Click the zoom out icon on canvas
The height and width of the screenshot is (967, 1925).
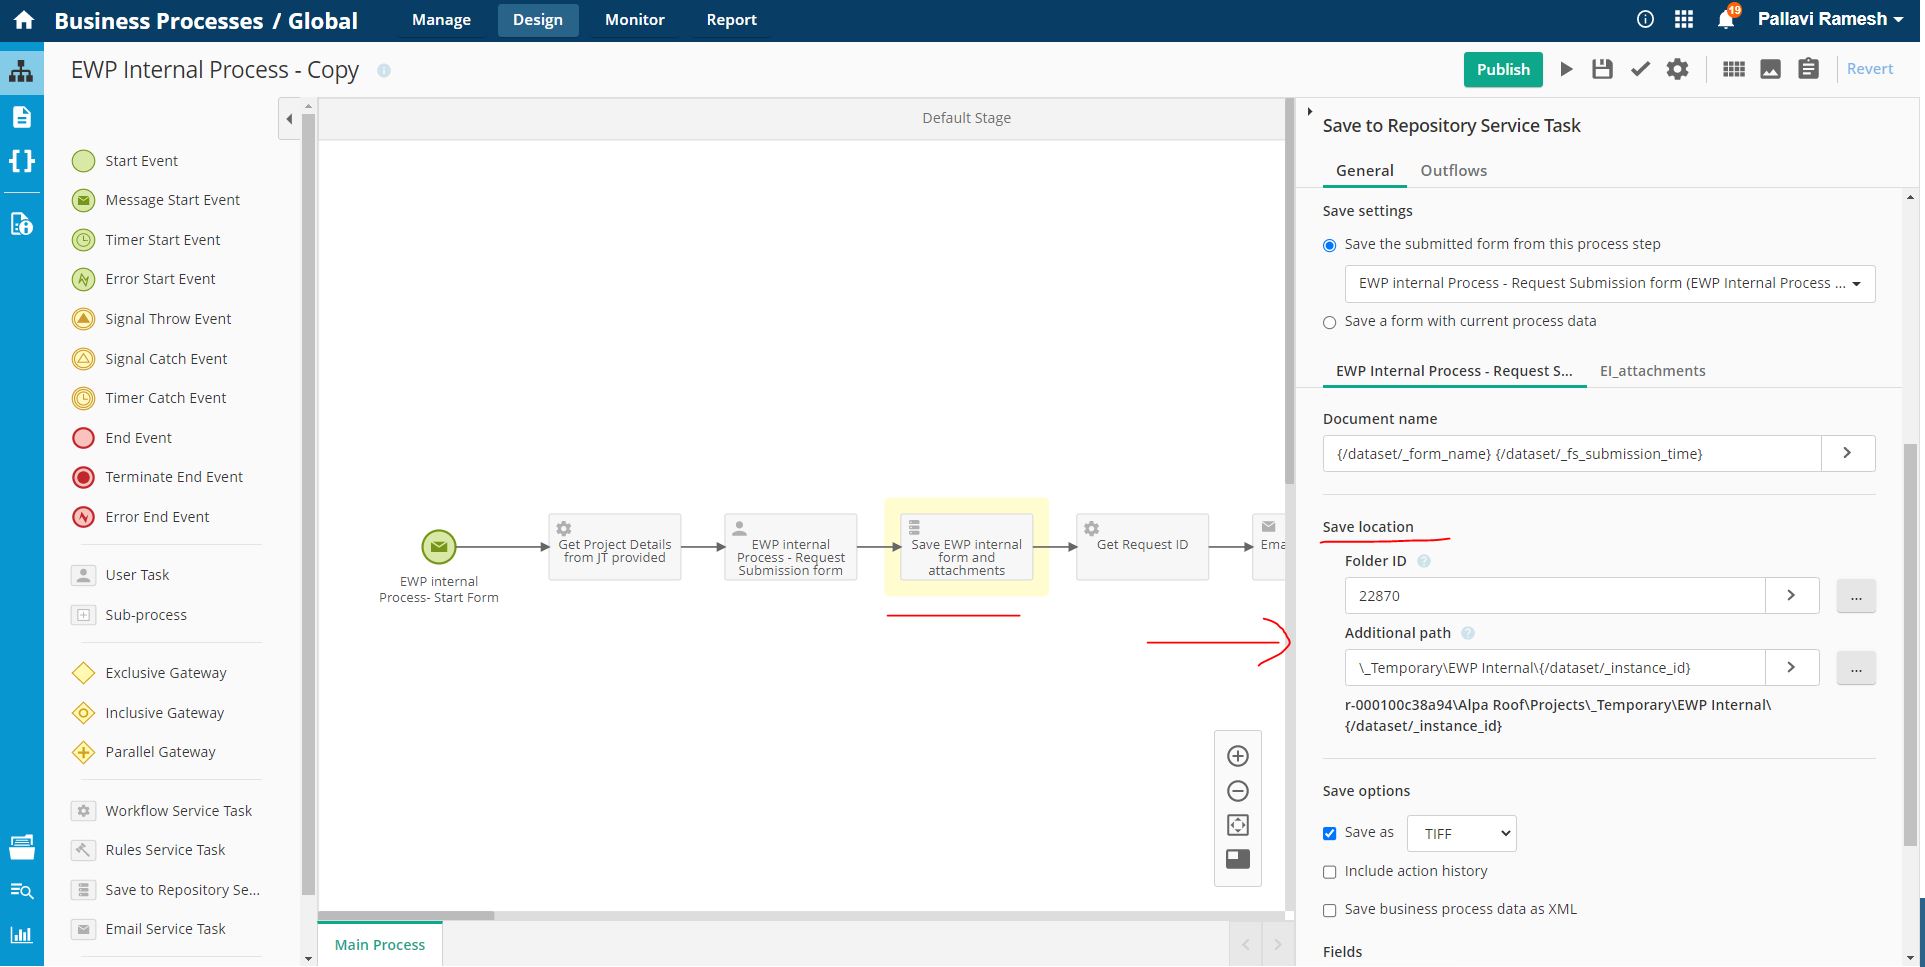tap(1237, 791)
